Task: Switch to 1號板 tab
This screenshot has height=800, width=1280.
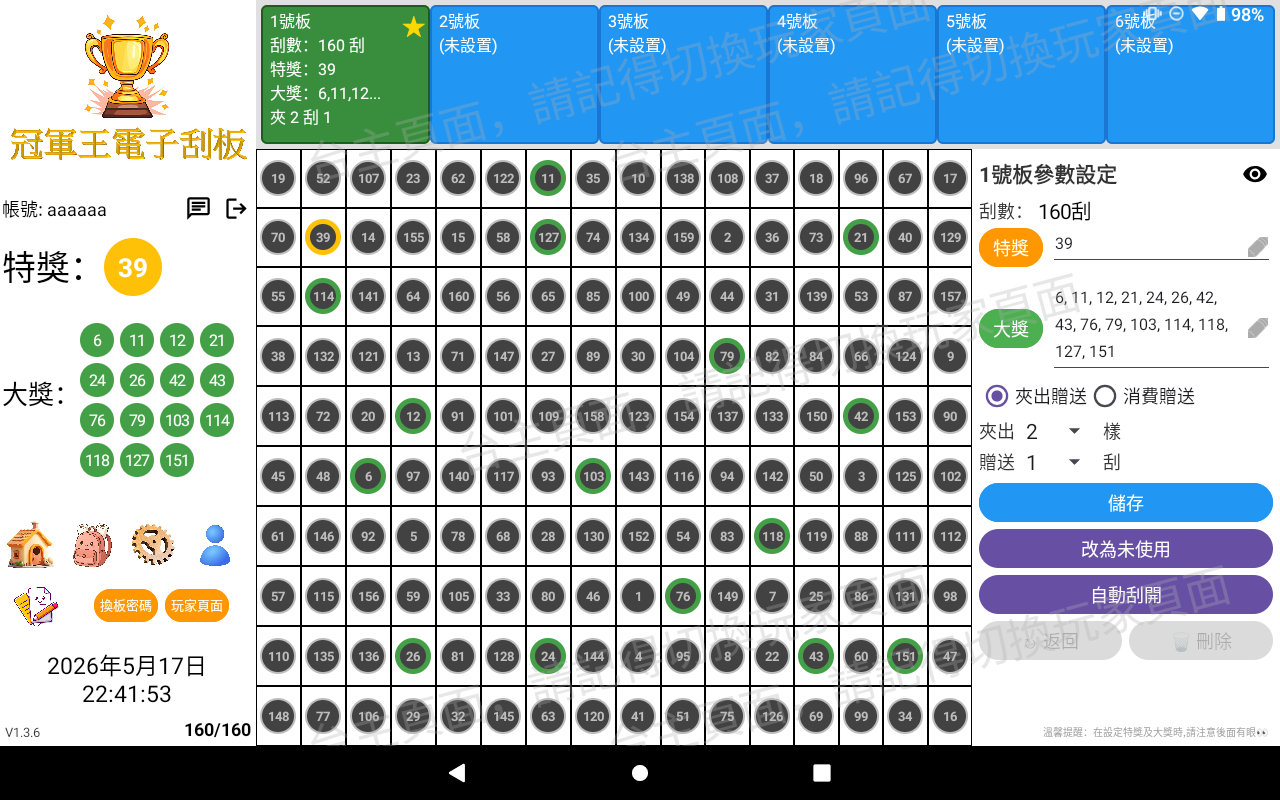Action: (x=345, y=75)
